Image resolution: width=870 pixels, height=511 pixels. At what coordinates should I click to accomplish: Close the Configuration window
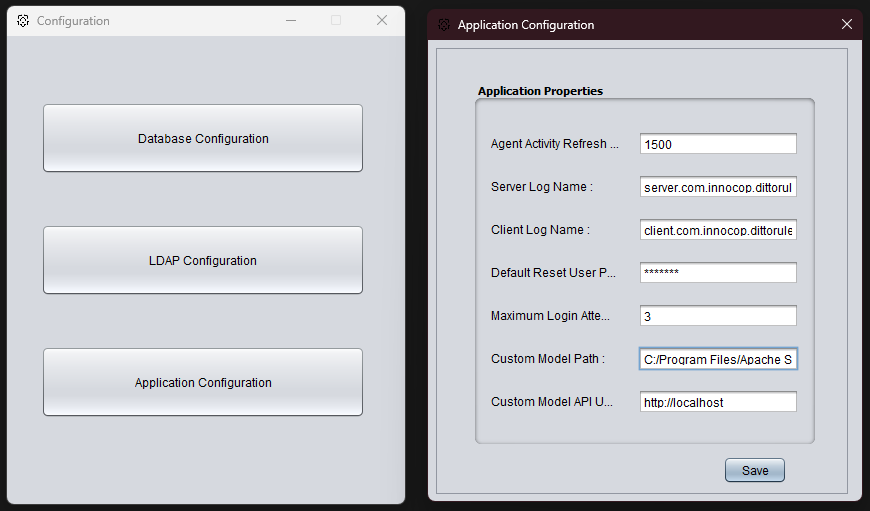pyautogui.click(x=382, y=21)
